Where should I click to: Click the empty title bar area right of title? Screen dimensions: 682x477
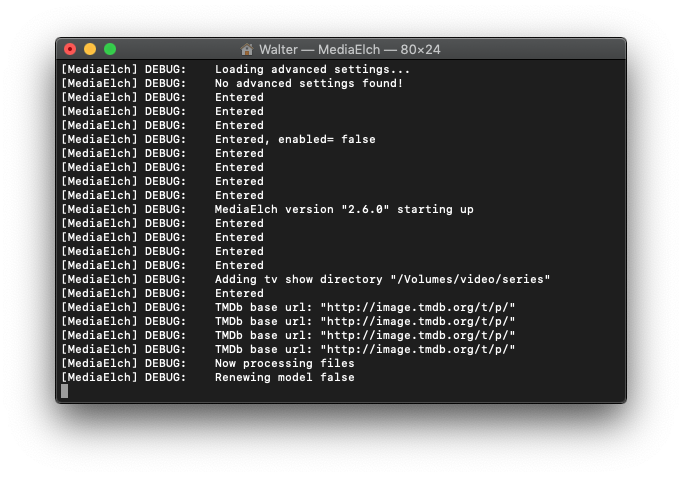tap(531, 49)
